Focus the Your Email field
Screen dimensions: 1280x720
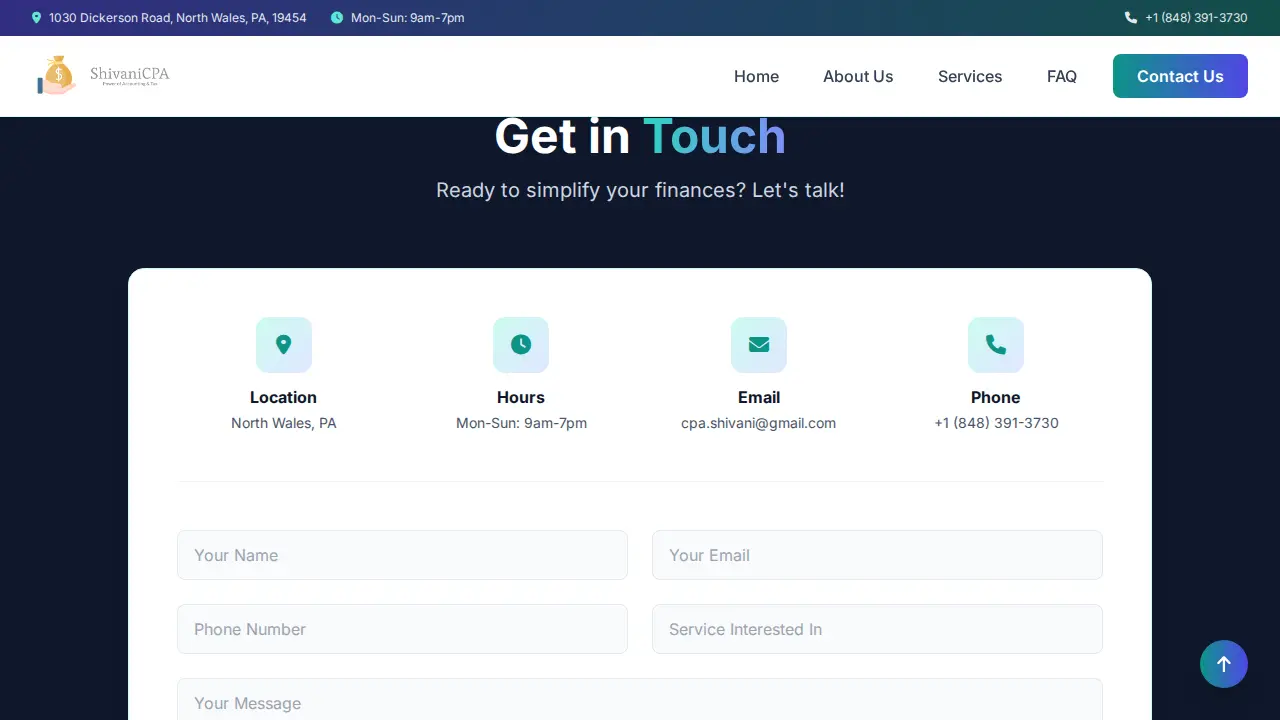pyautogui.click(x=877, y=555)
